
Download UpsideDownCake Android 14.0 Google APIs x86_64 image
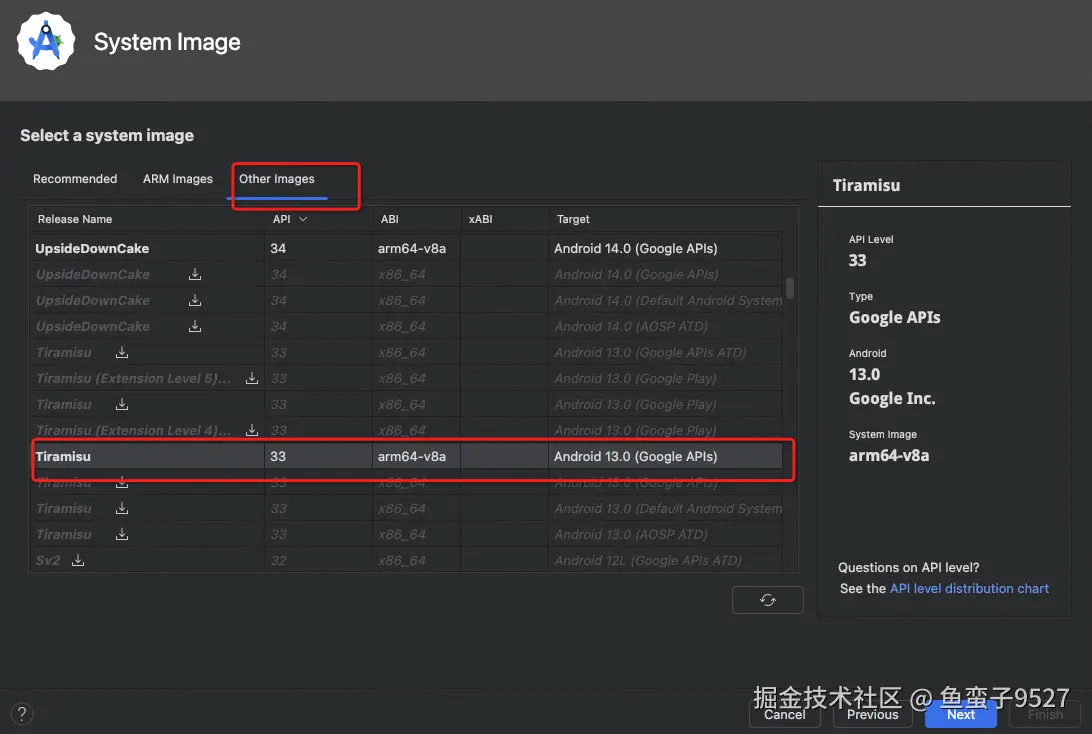[x=195, y=274]
